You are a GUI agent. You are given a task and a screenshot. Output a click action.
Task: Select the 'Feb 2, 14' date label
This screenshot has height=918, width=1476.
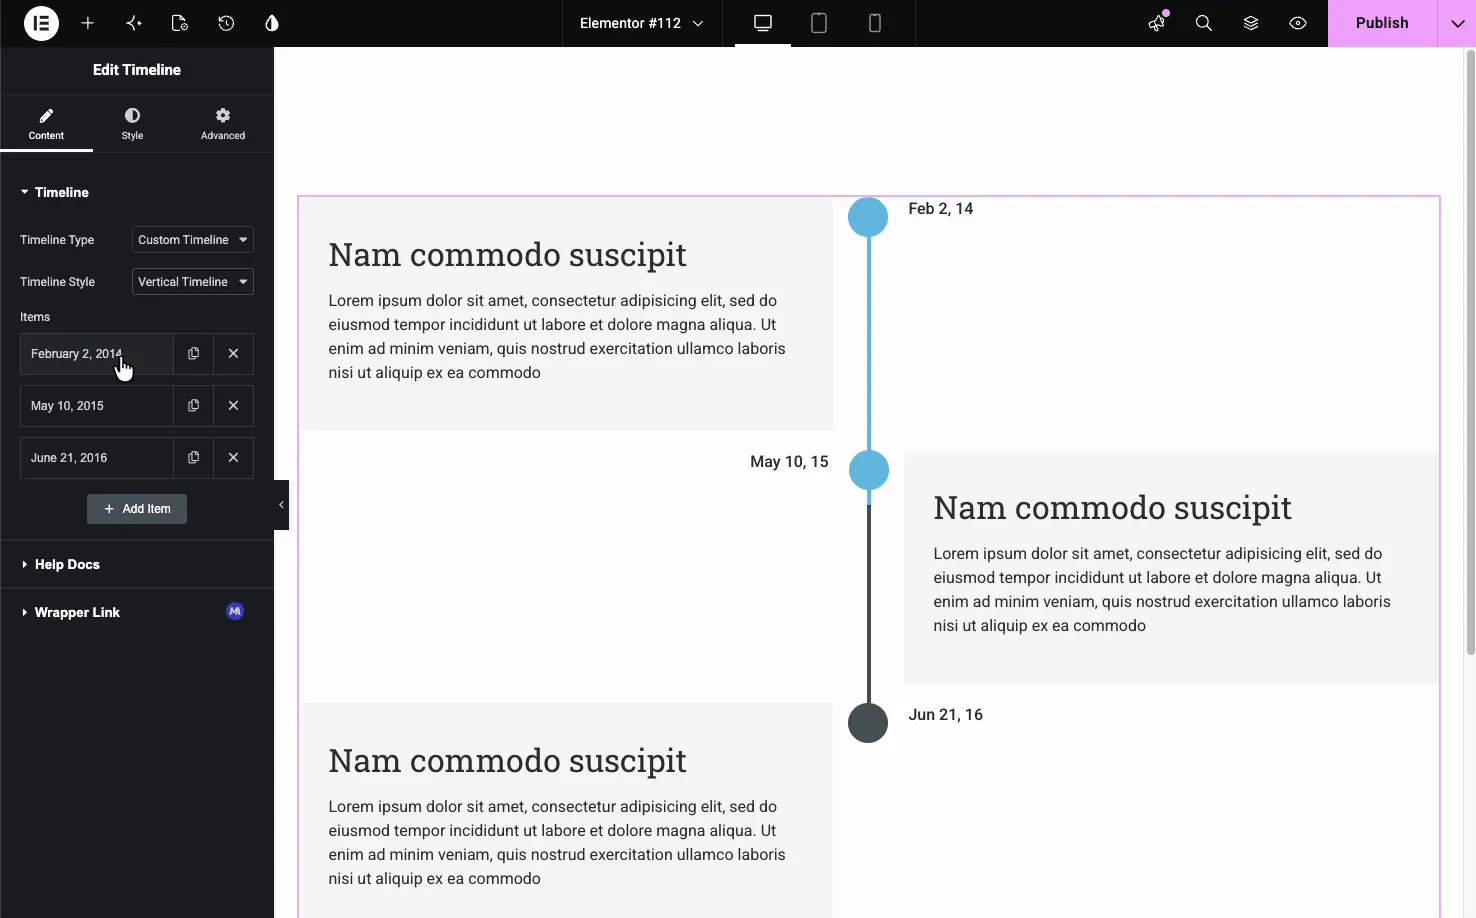(x=941, y=208)
